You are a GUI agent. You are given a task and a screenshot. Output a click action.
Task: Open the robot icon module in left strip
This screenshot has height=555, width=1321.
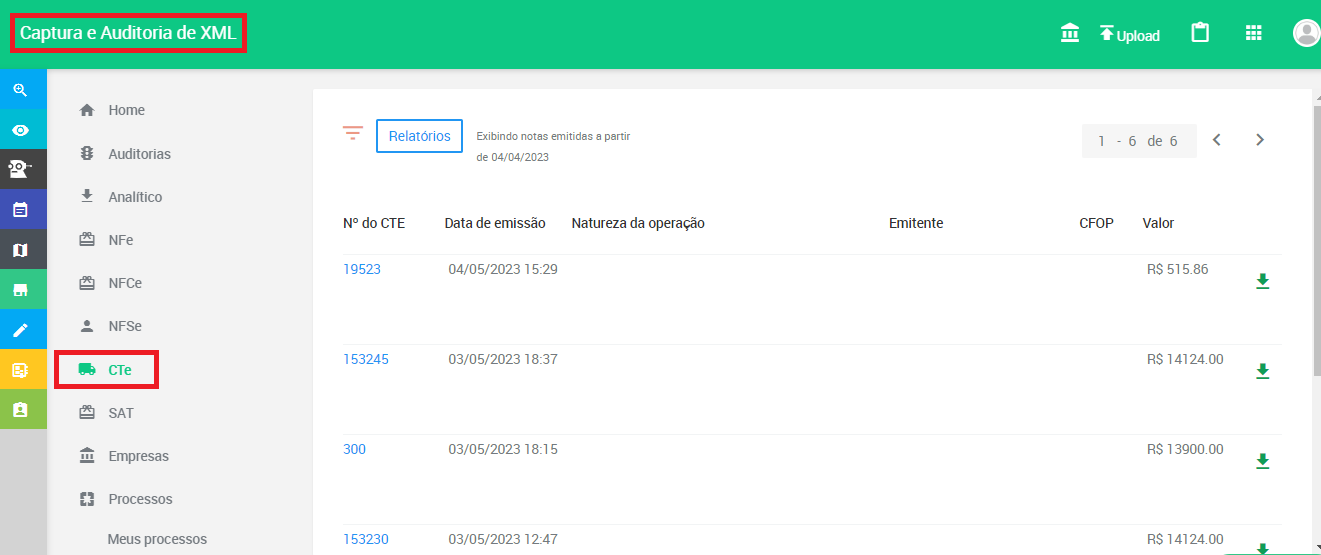point(19,169)
